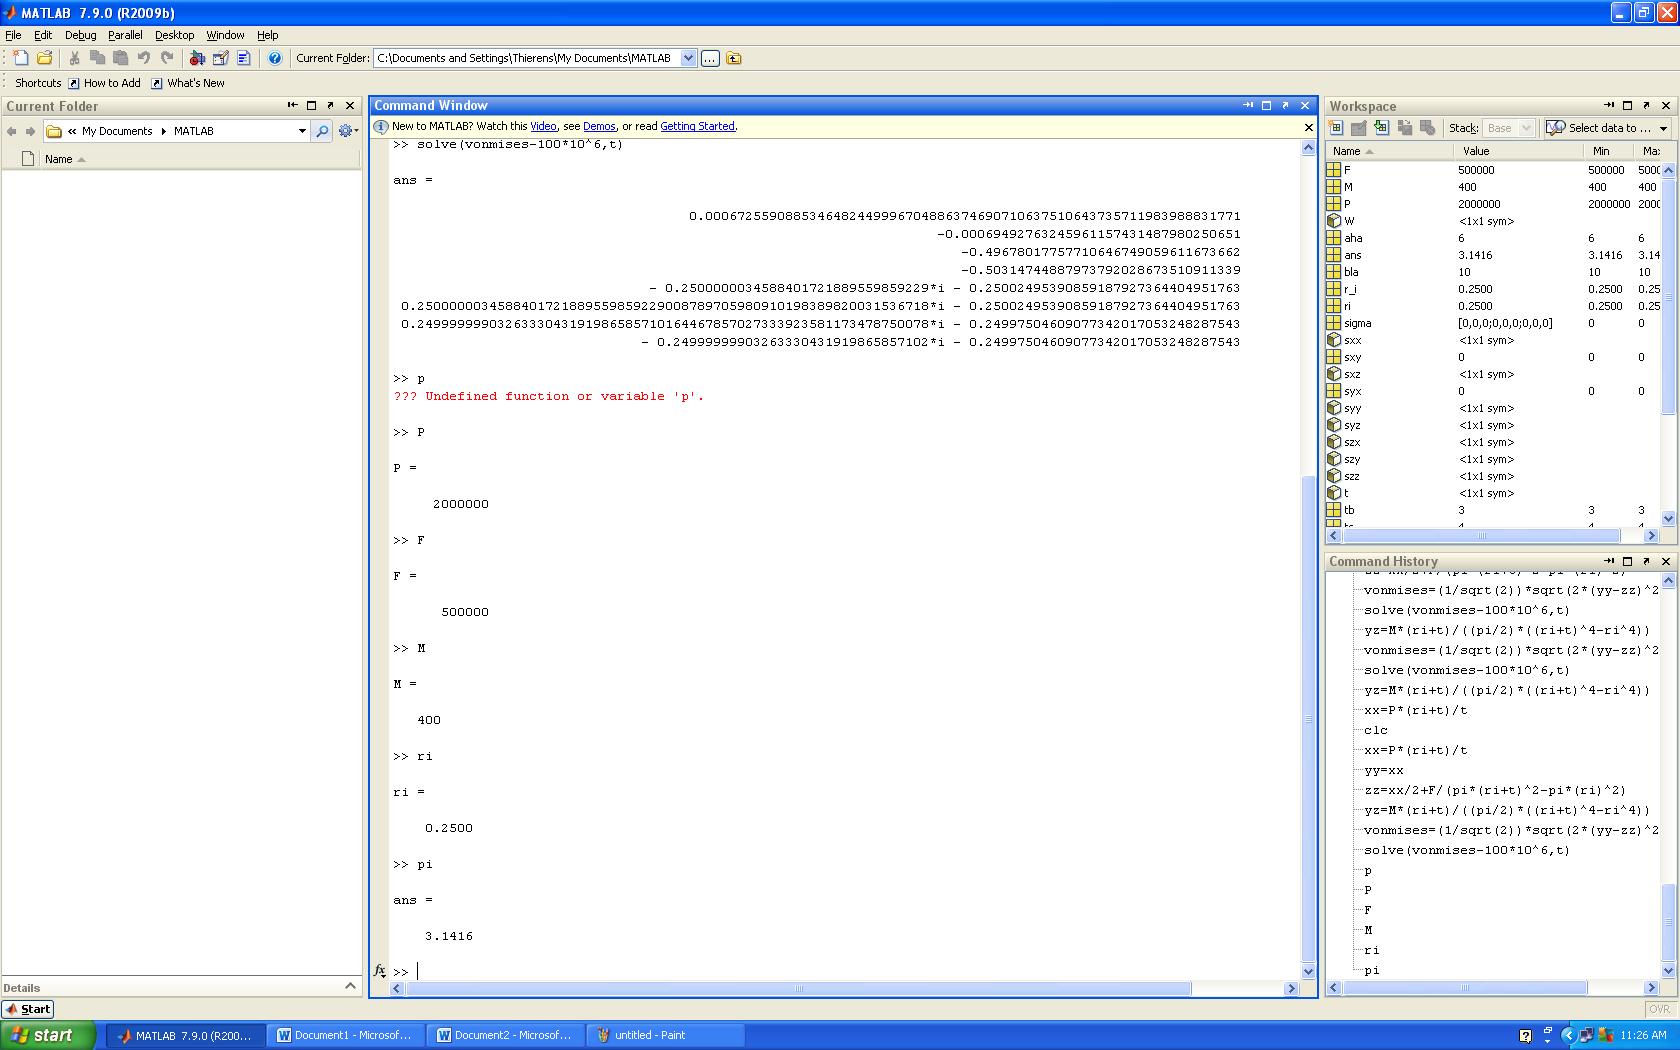Save Workspace variables icon
1680x1050 pixels.
point(1404,128)
